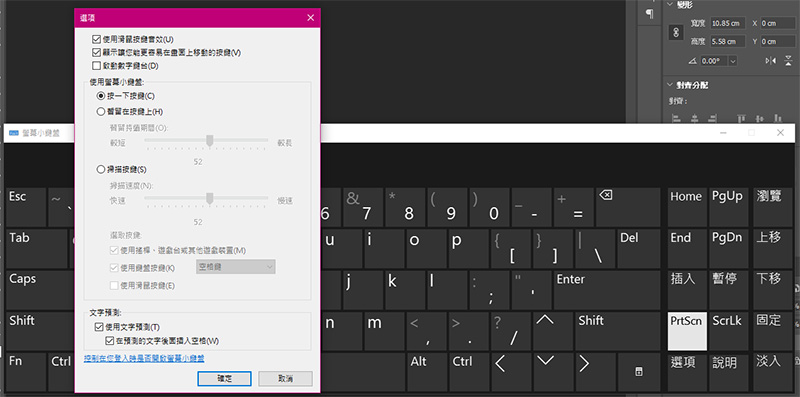Click the 淡入 key on the keyboard
Screen dimensions: 800x397
click(x=773, y=373)
